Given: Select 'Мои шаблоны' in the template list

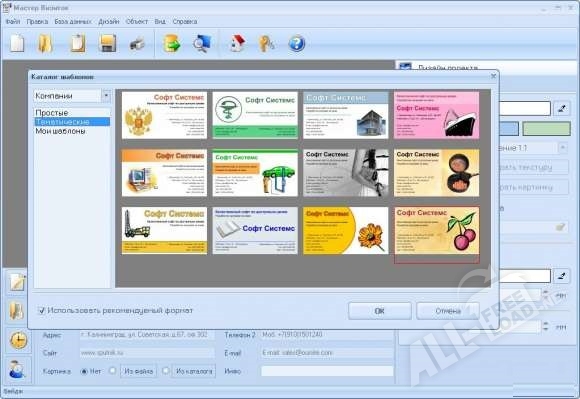Looking at the screenshot, I should tap(60, 131).
